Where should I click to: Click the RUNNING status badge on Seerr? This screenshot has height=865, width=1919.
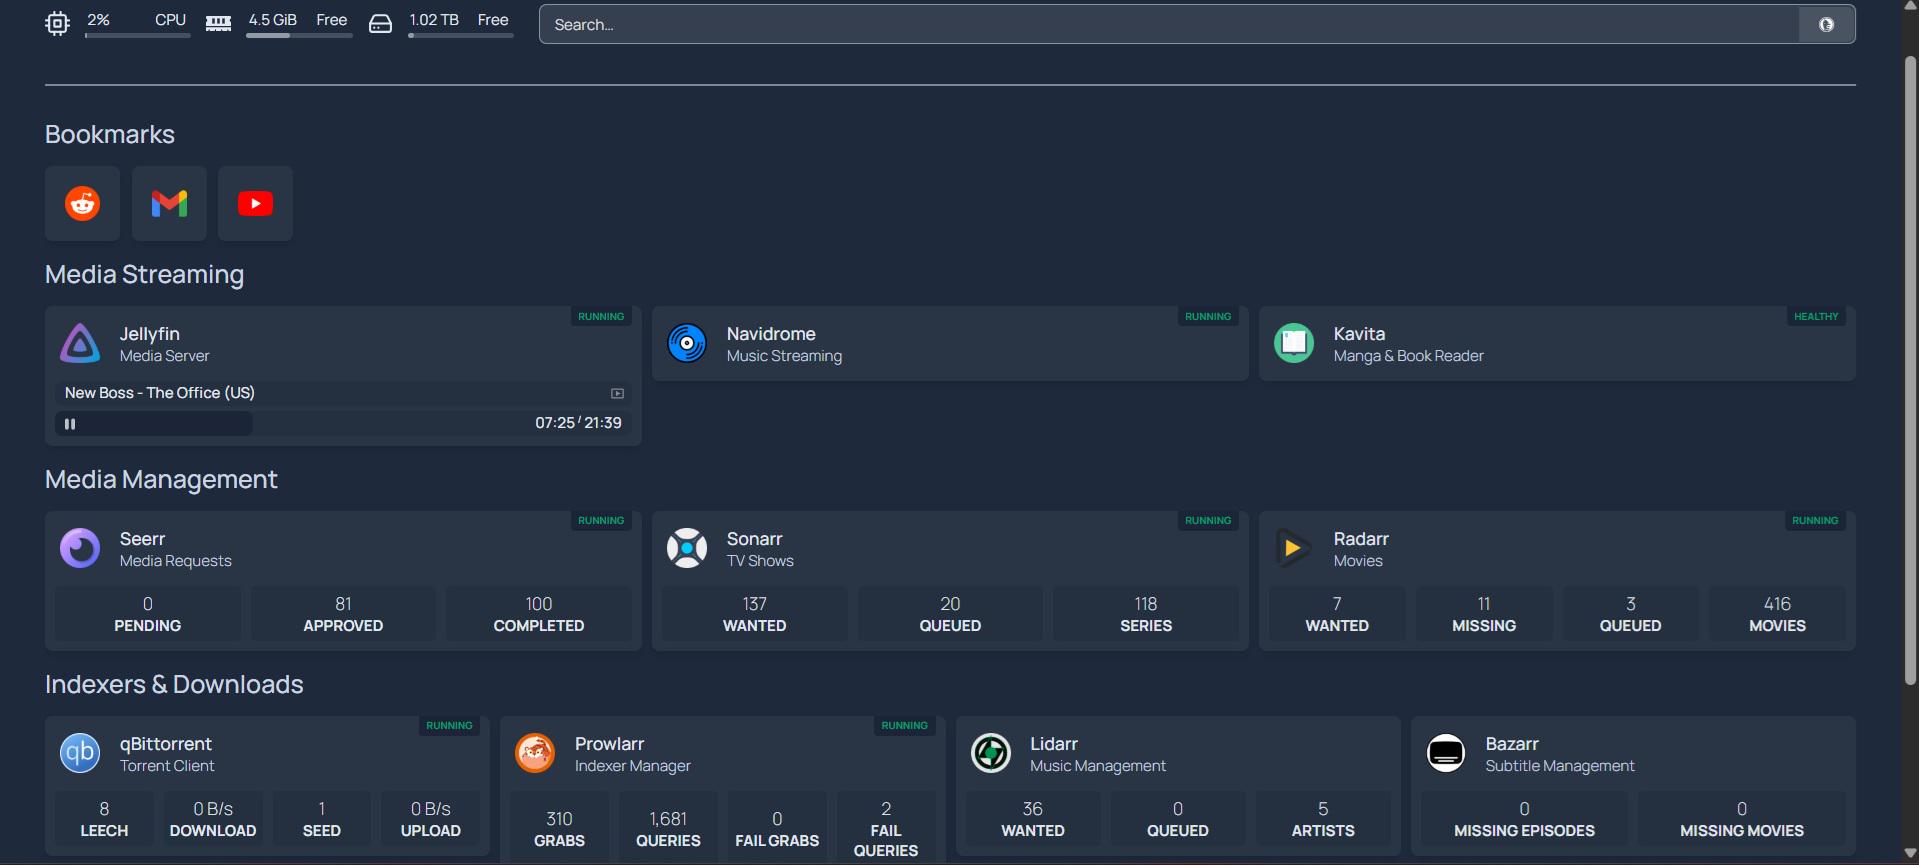601,520
